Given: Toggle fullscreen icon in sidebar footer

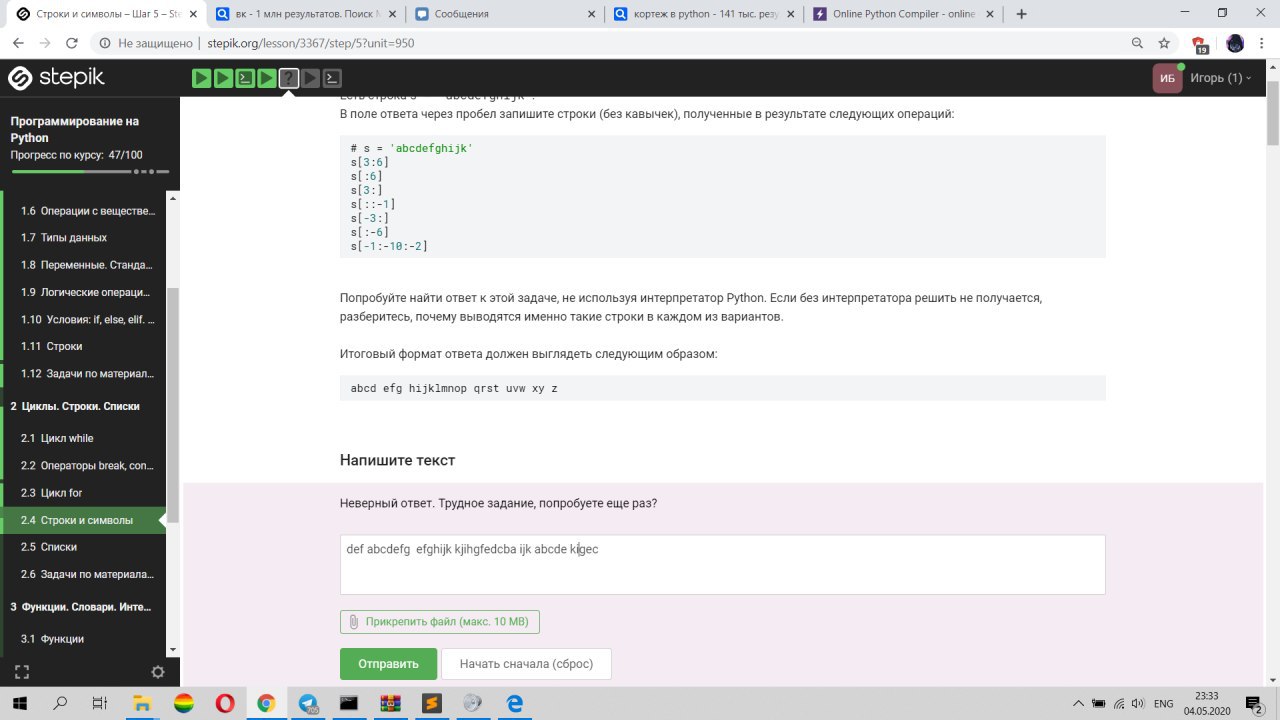Looking at the screenshot, I should 21,672.
